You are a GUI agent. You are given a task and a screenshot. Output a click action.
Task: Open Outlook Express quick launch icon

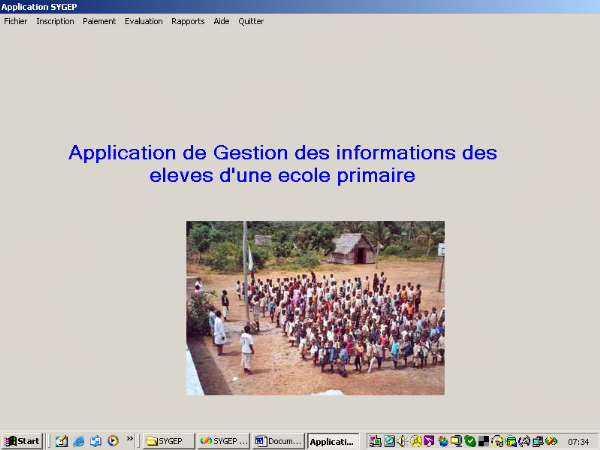[x=96, y=441]
